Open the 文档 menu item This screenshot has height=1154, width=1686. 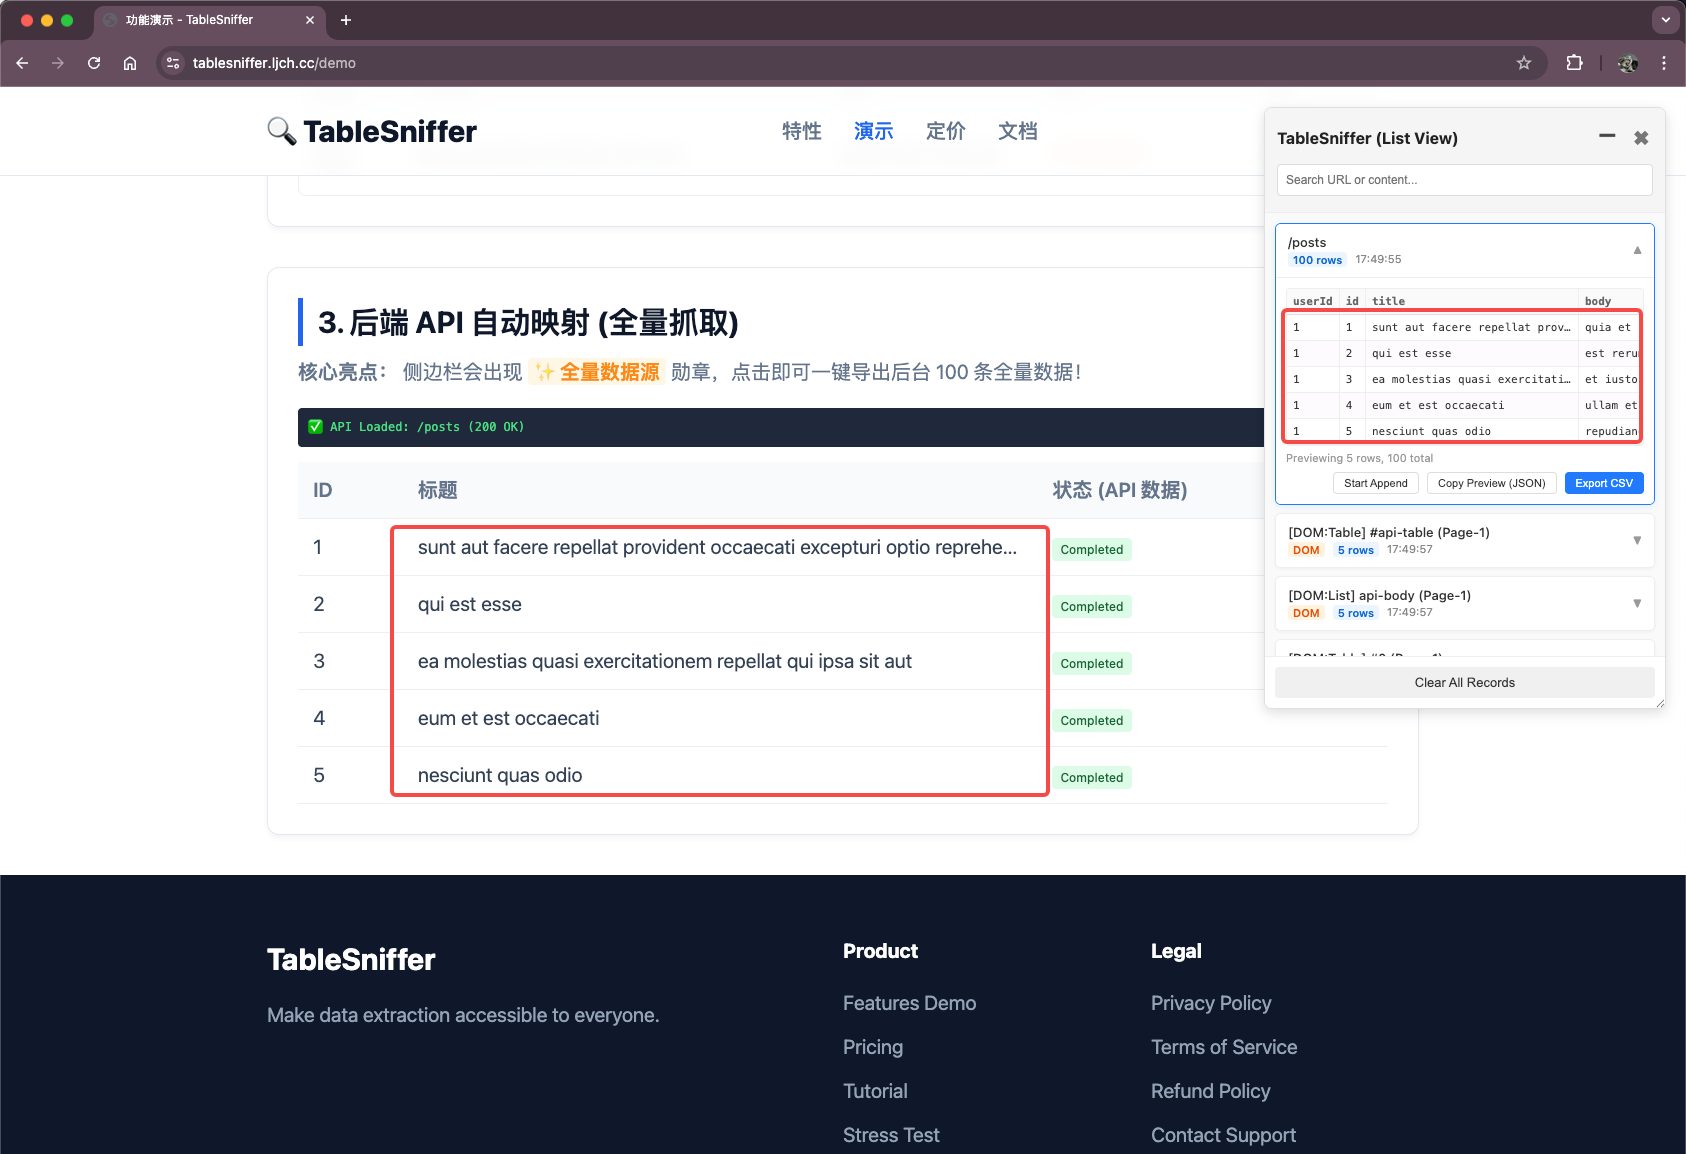tap(1017, 131)
